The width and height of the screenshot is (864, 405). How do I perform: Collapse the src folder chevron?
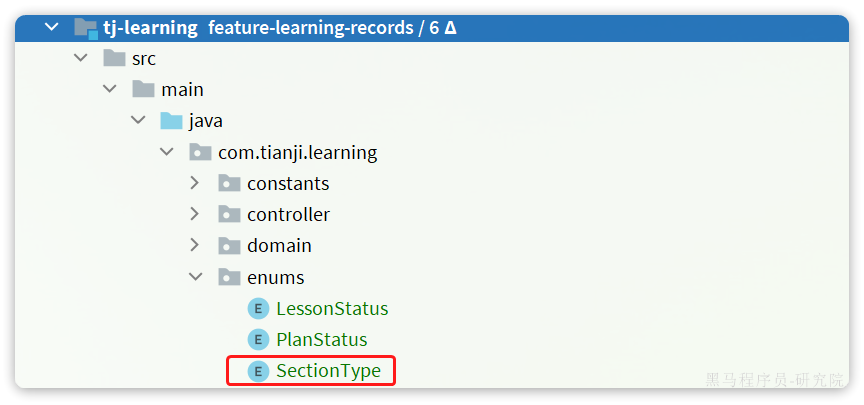click(x=81, y=57)
